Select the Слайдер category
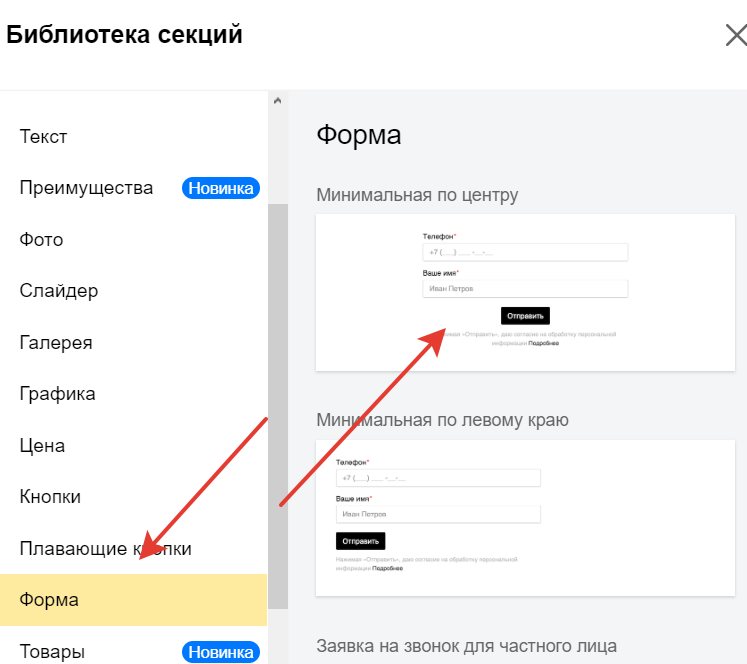This screenshot has width=747, height=664. click(x=59, y=291)
